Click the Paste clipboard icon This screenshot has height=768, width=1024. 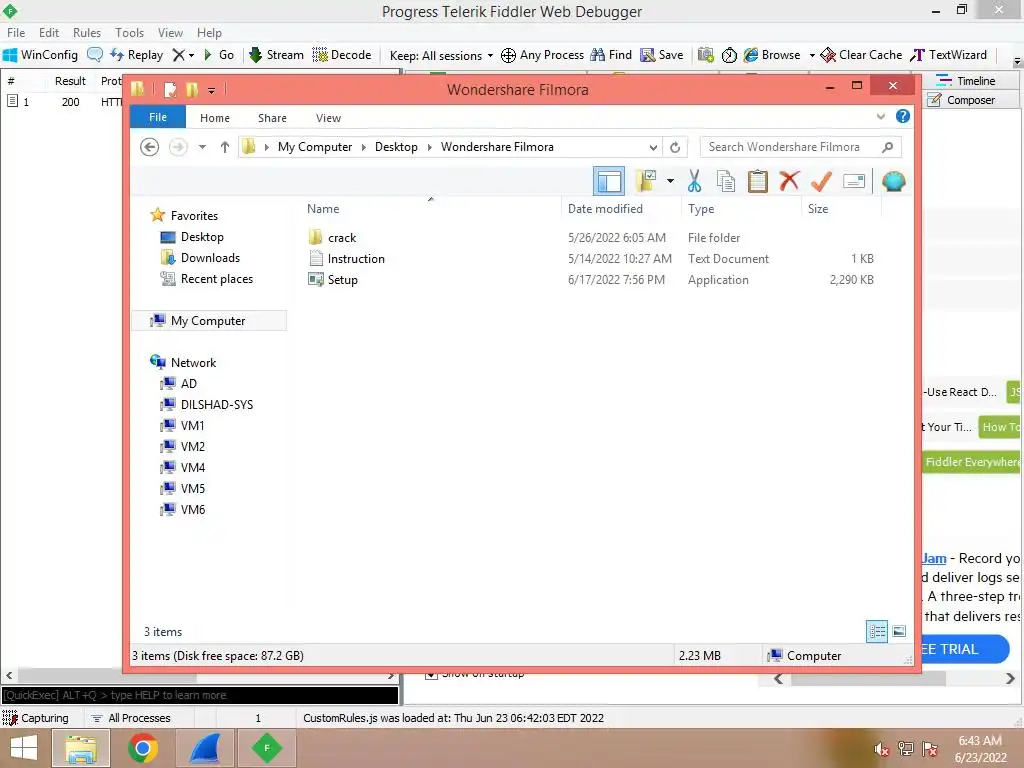tap(758, 181)
